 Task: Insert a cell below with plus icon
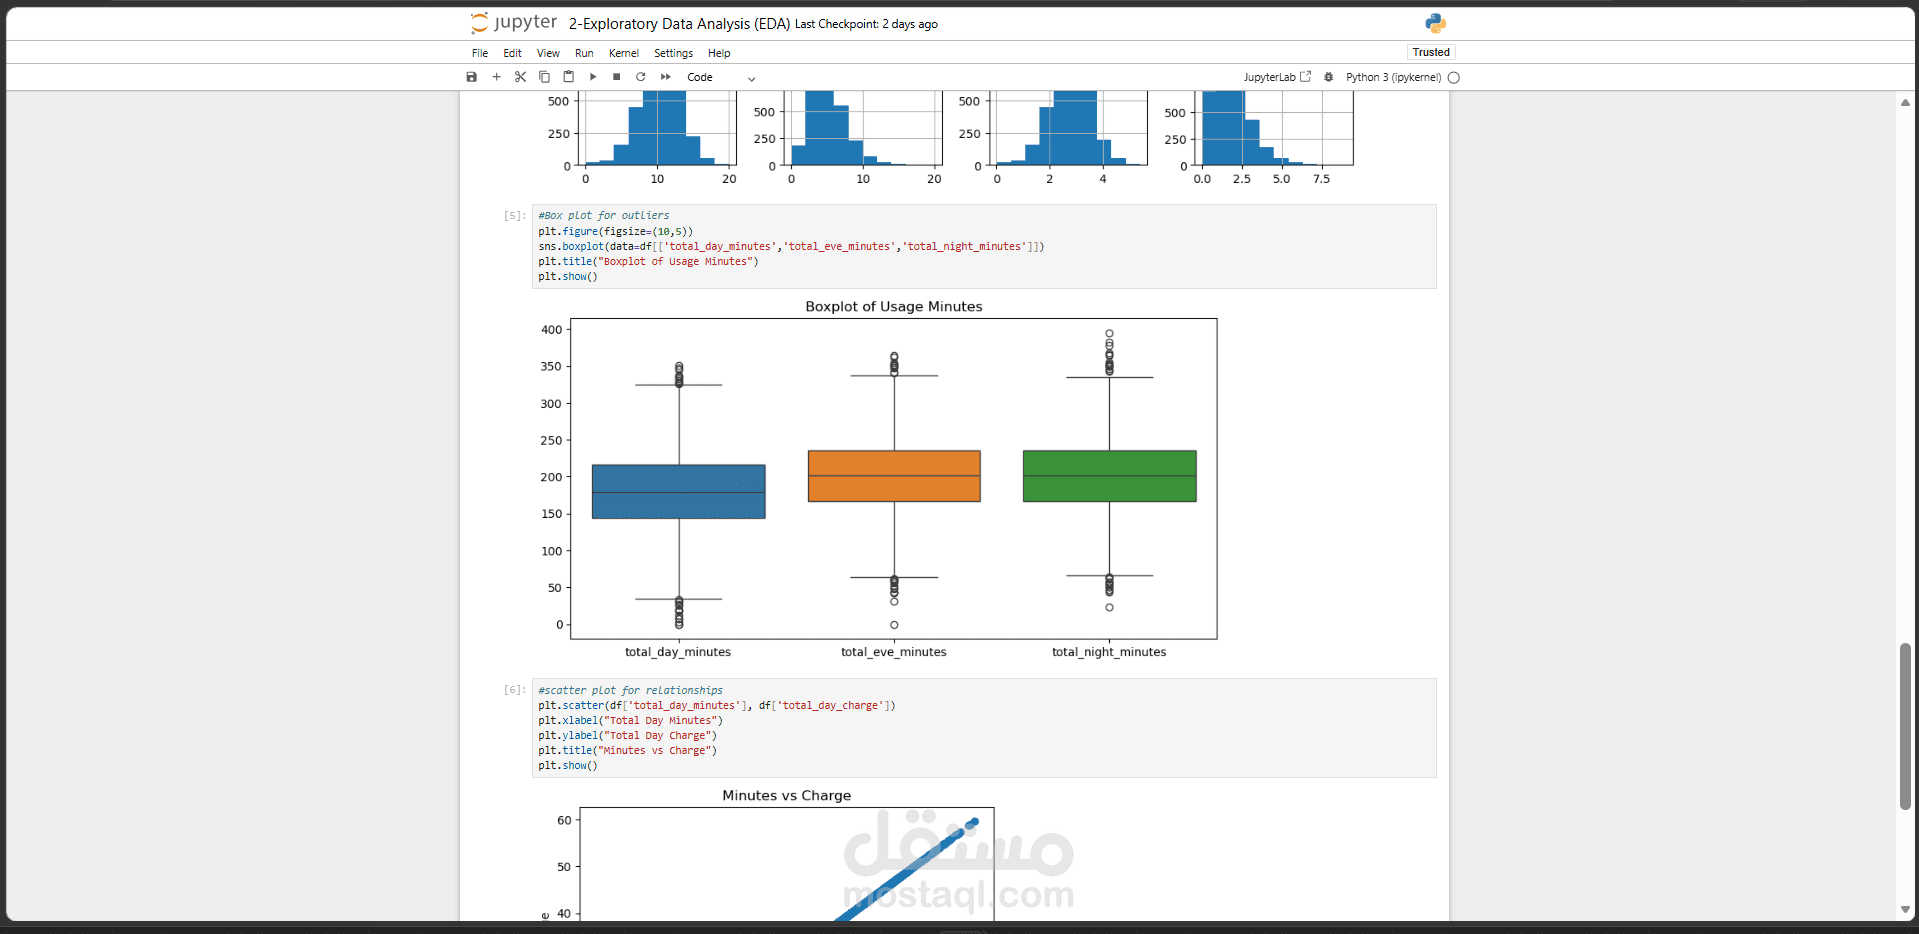coord(496,77)
